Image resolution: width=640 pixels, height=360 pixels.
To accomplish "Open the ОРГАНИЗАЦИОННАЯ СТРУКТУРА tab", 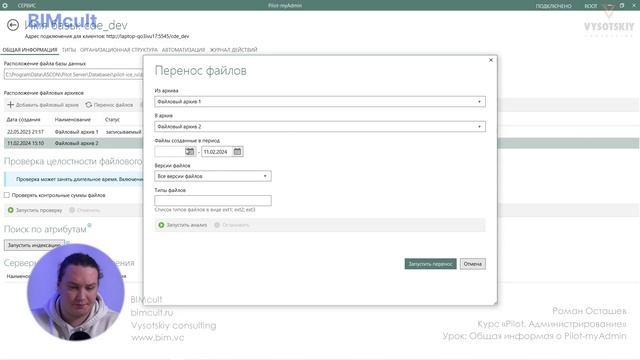I will pyautogui.click(x=119, y=50).
